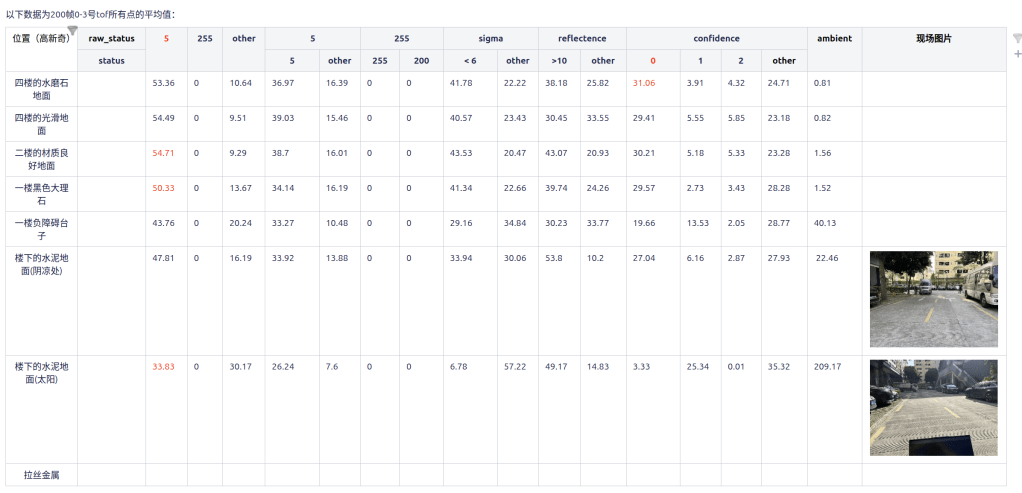
Task: Select the raw_status column header
Action: point(111,38)
